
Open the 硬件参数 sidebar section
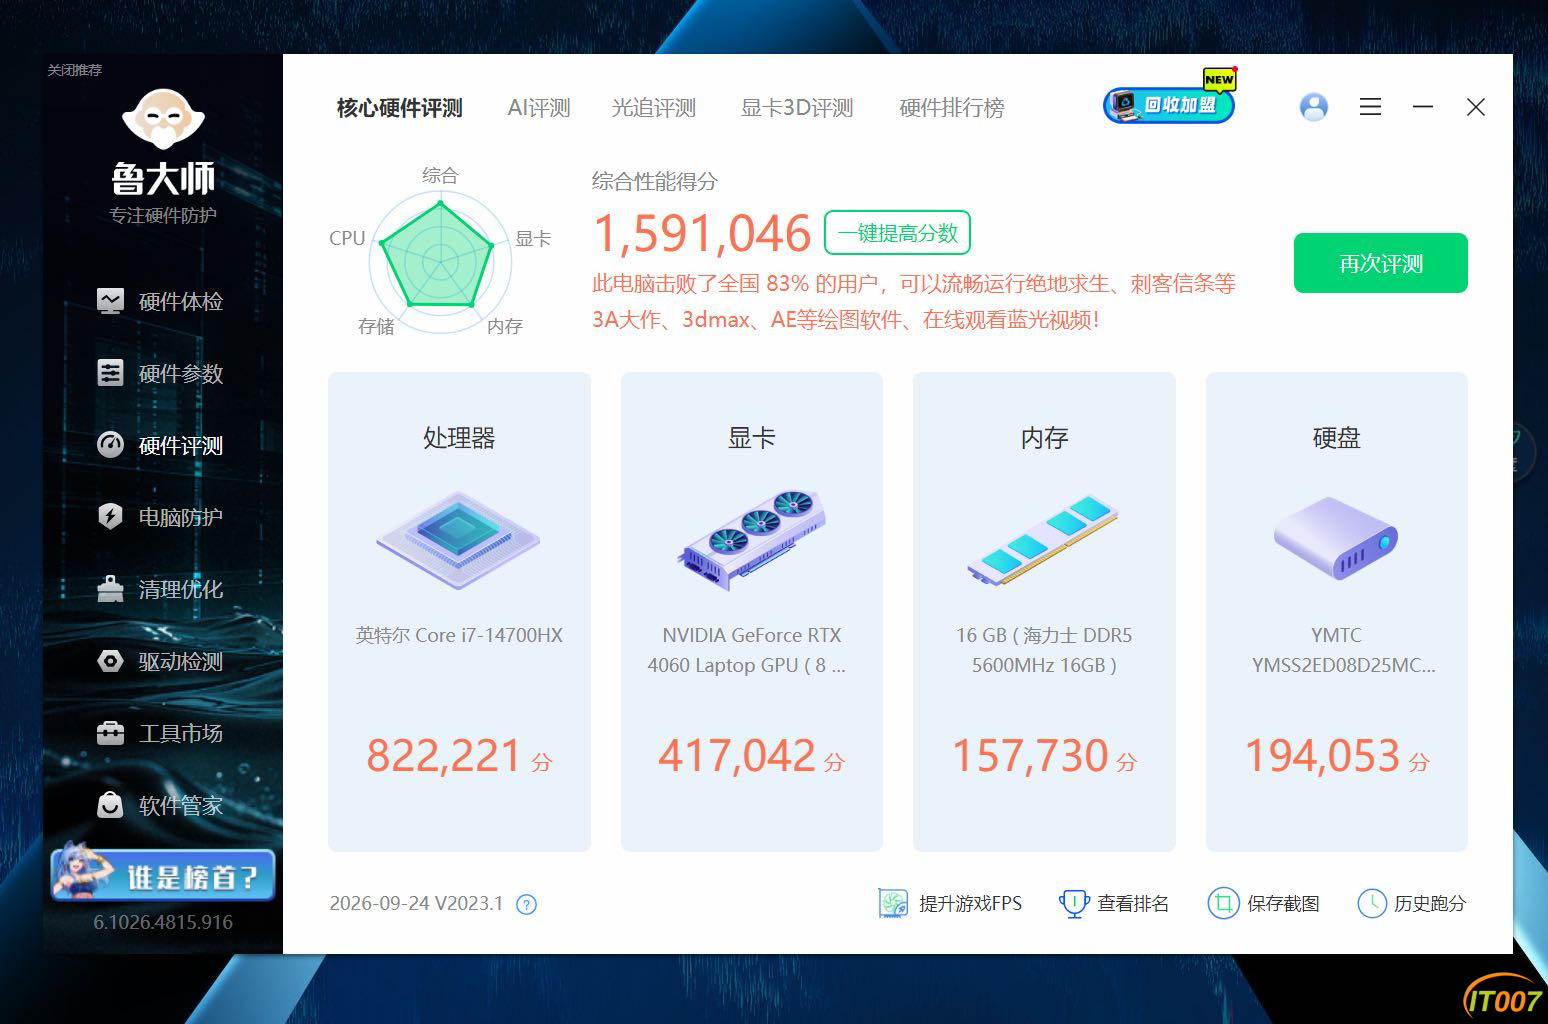[160, 373]
